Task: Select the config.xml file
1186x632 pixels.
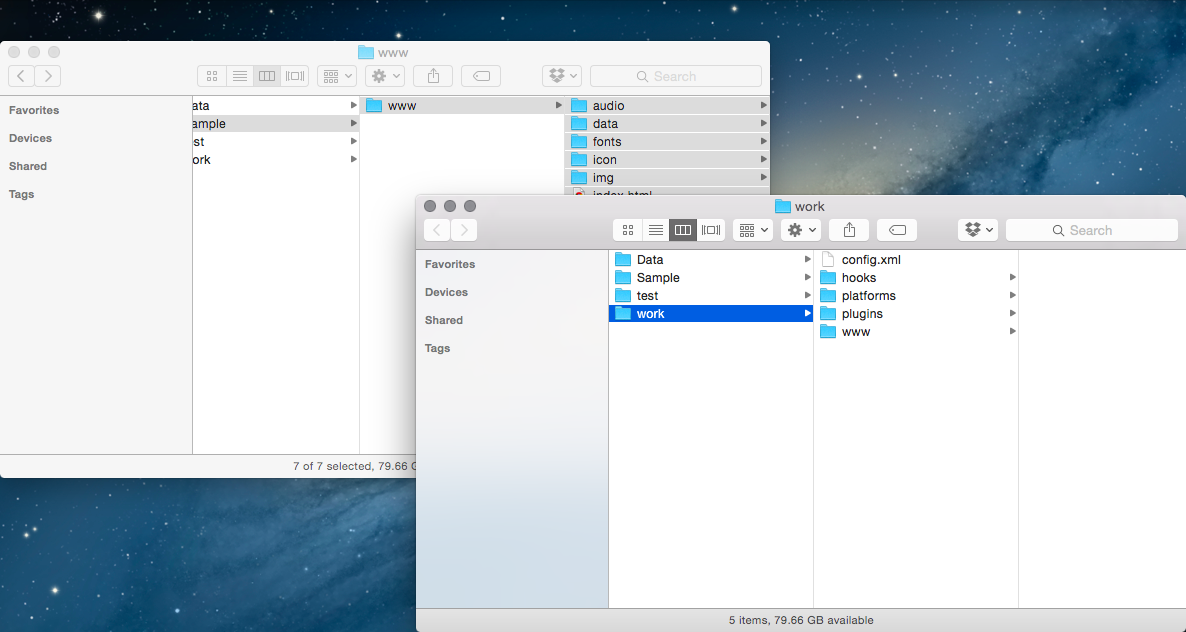Action: tap(916, 259)
